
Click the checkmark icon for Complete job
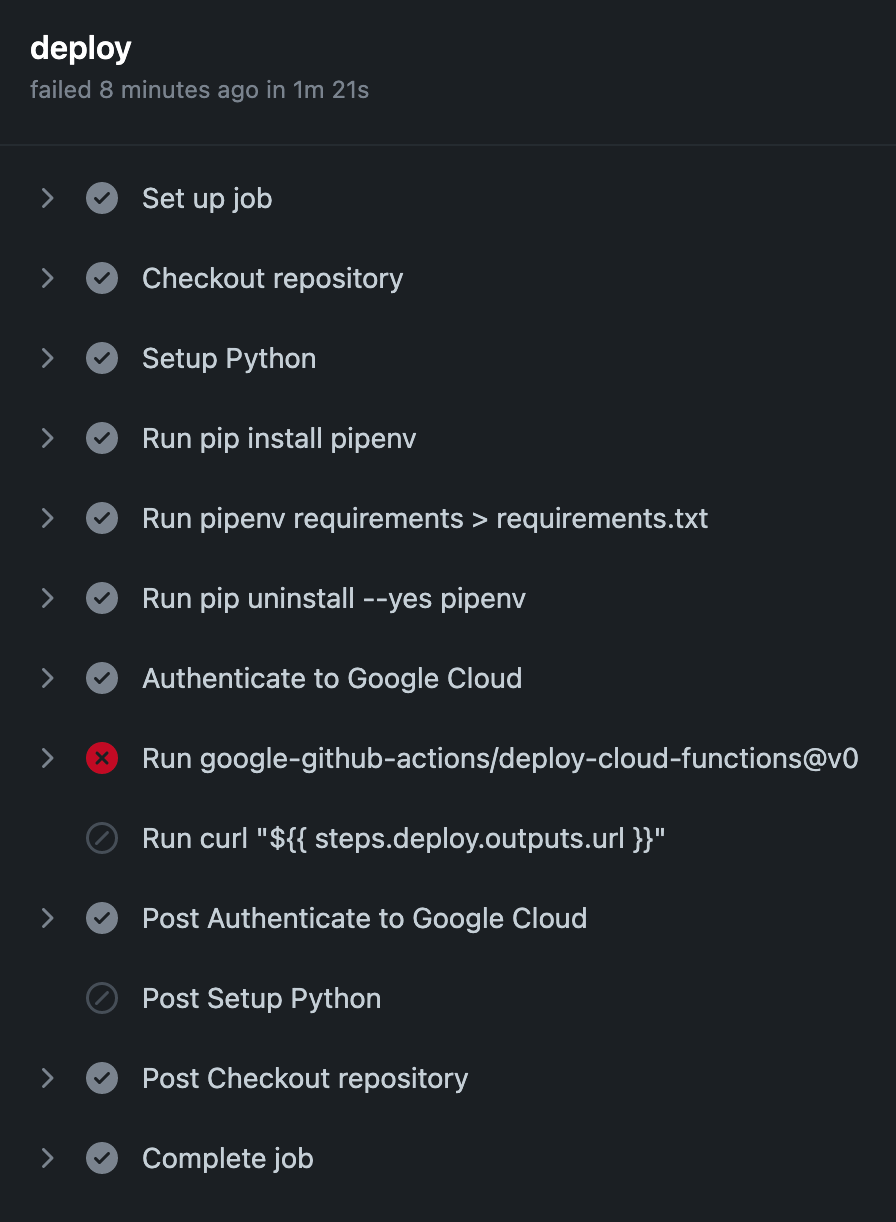pyautogui.click(x=101, y=1158)
